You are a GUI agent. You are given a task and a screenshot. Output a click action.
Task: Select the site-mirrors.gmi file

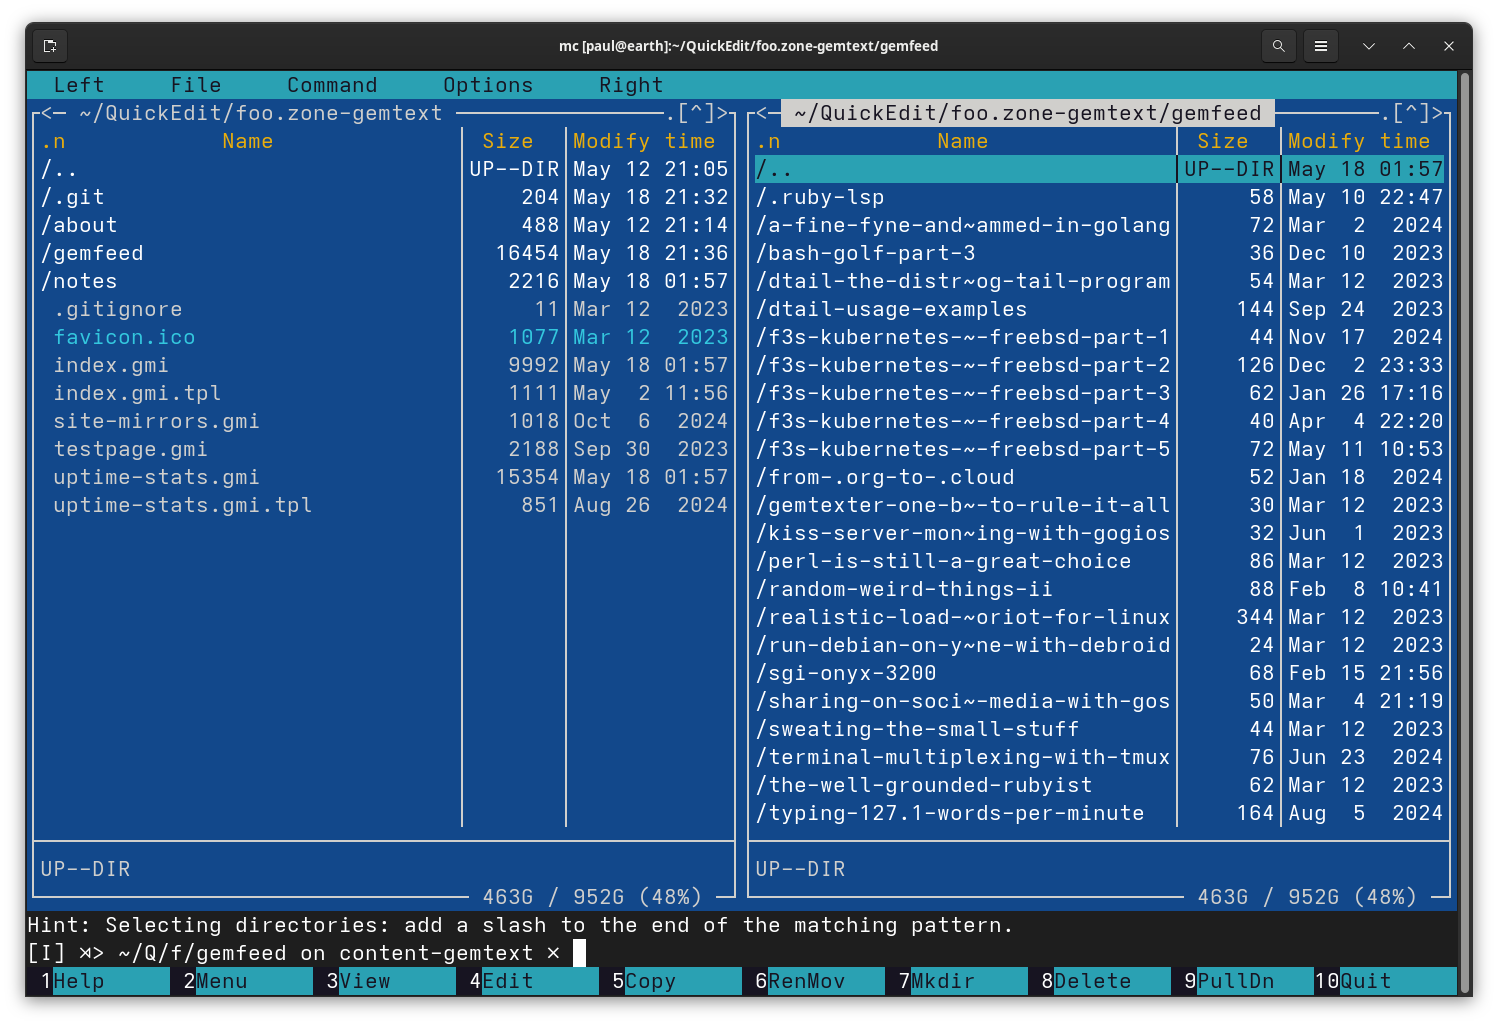[385, 421]
